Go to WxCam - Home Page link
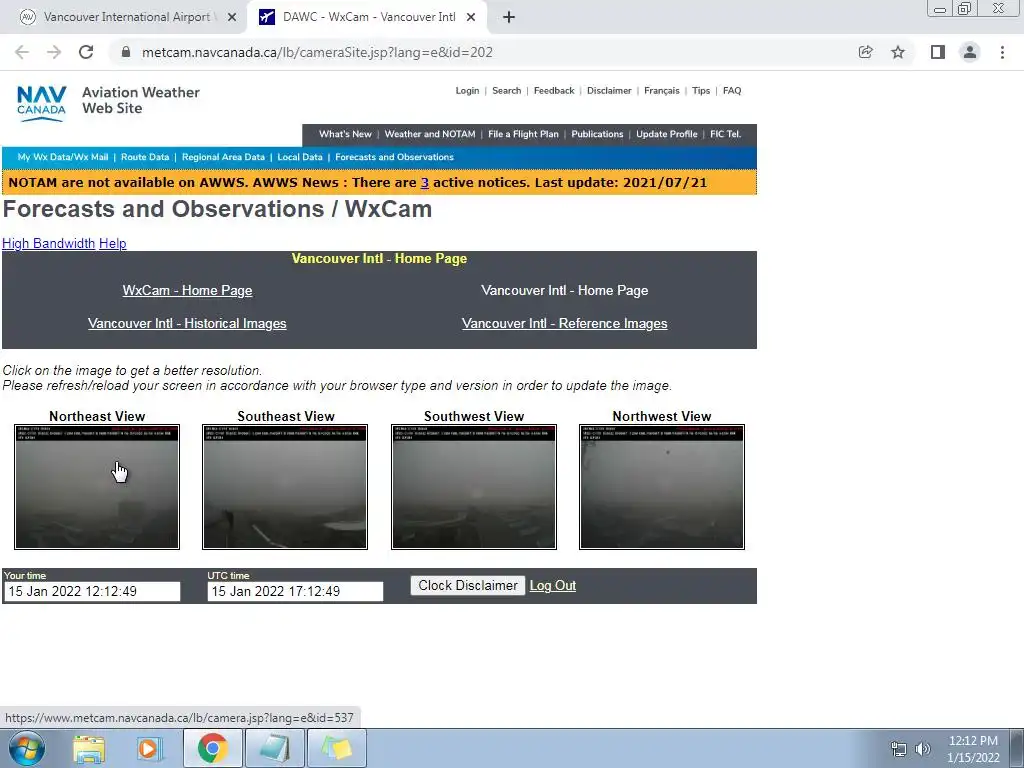Viewport: 1024px width, 768px height. [187, 291]
